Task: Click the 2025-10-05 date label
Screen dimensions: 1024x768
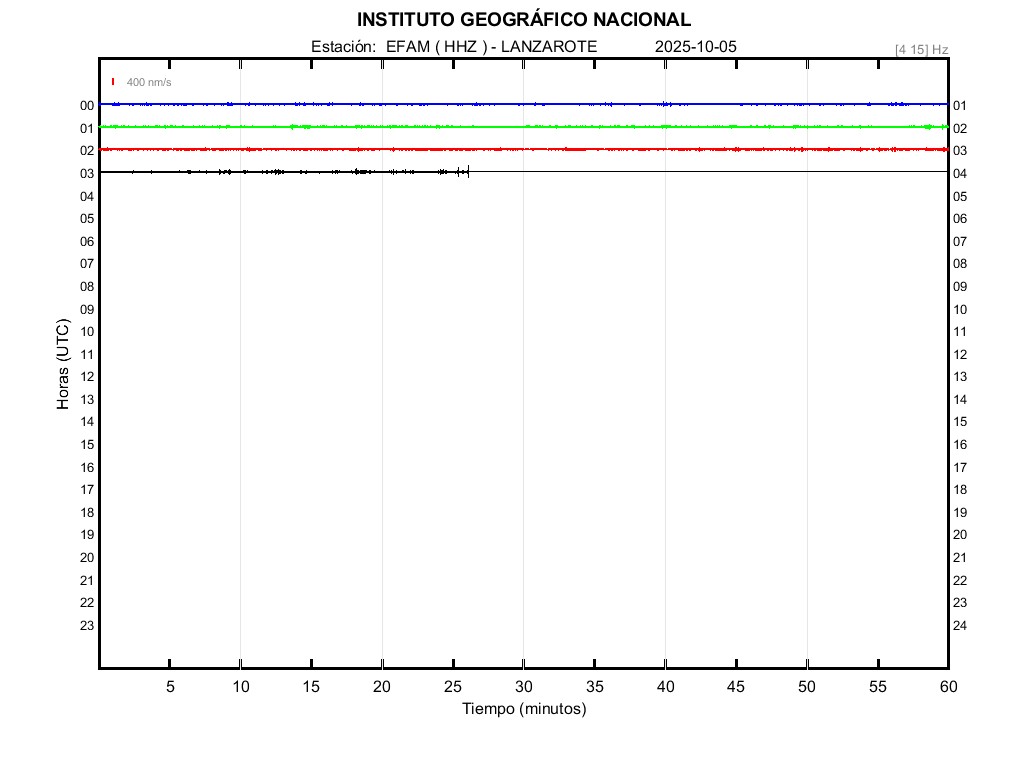Action: pyautogui.click(x=696, y=47)
